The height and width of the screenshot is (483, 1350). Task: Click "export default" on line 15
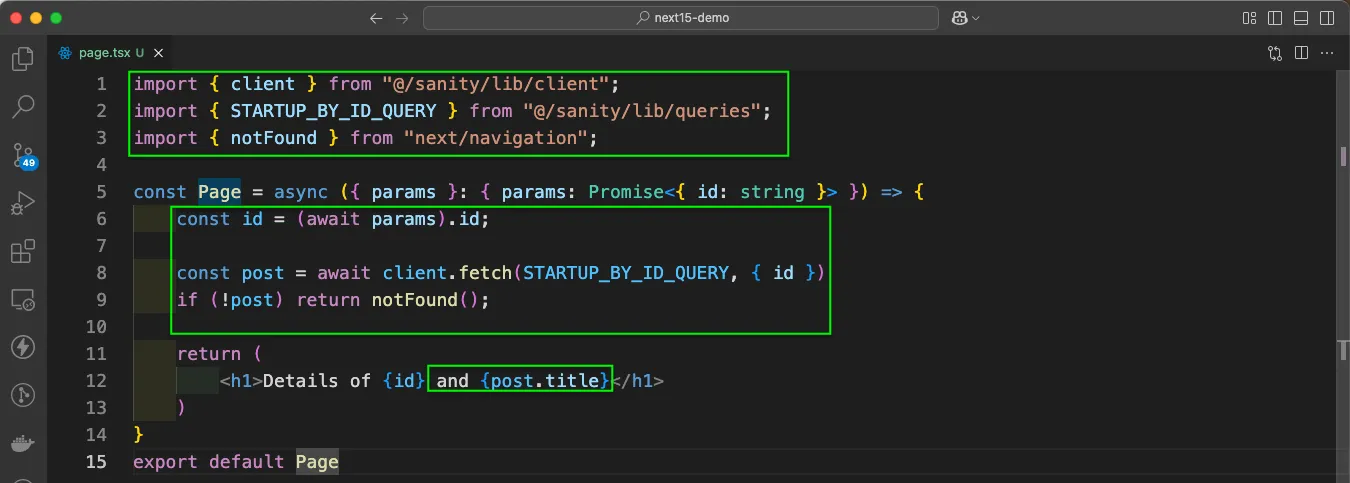(x=209, y=462)
